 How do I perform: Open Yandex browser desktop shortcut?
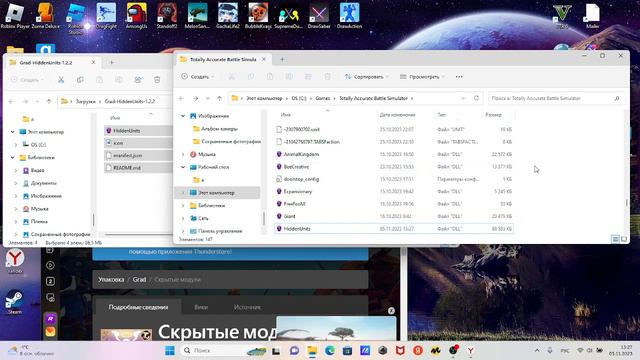coord(15,262)
